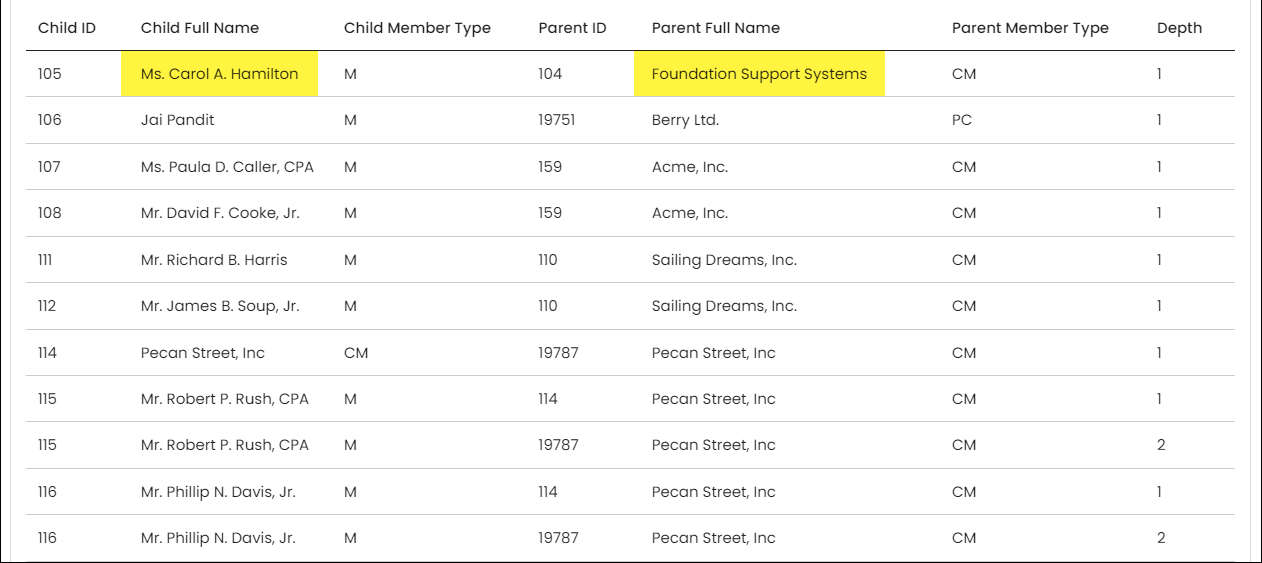Select Mr. Richard B. Harris row name
Image resolution: width=1262 pixels, height=563 pixels.
(214, 260)
